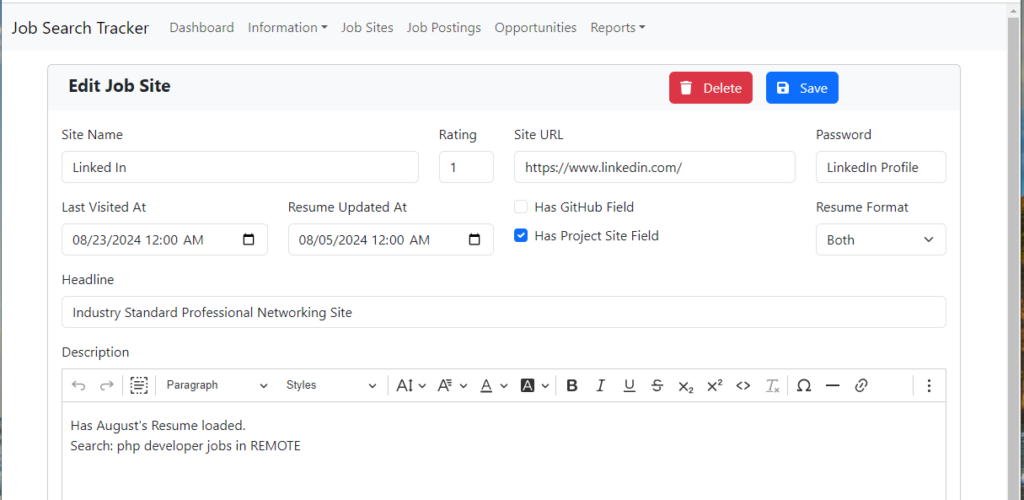The image size is (1024, 500).
Task: Click in the Description editor text area
Action: (x=504, y=451)
